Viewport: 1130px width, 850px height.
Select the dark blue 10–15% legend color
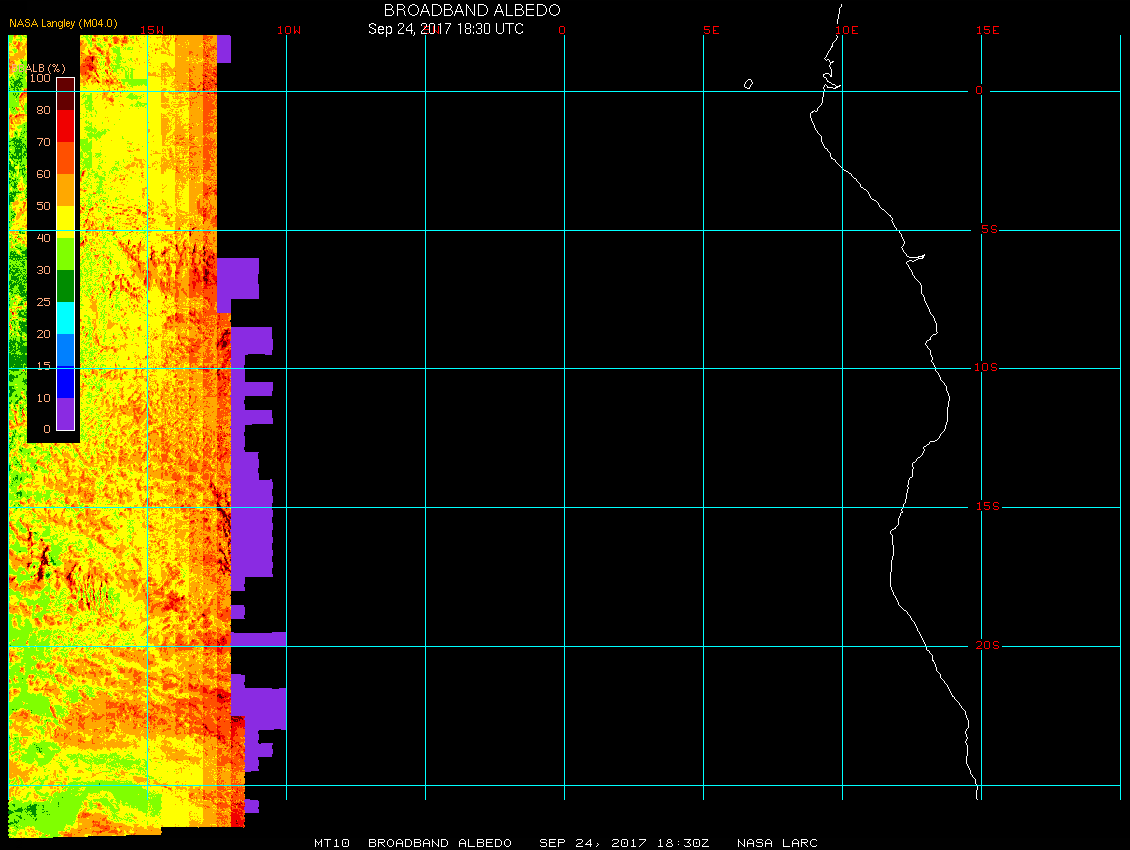65,382
